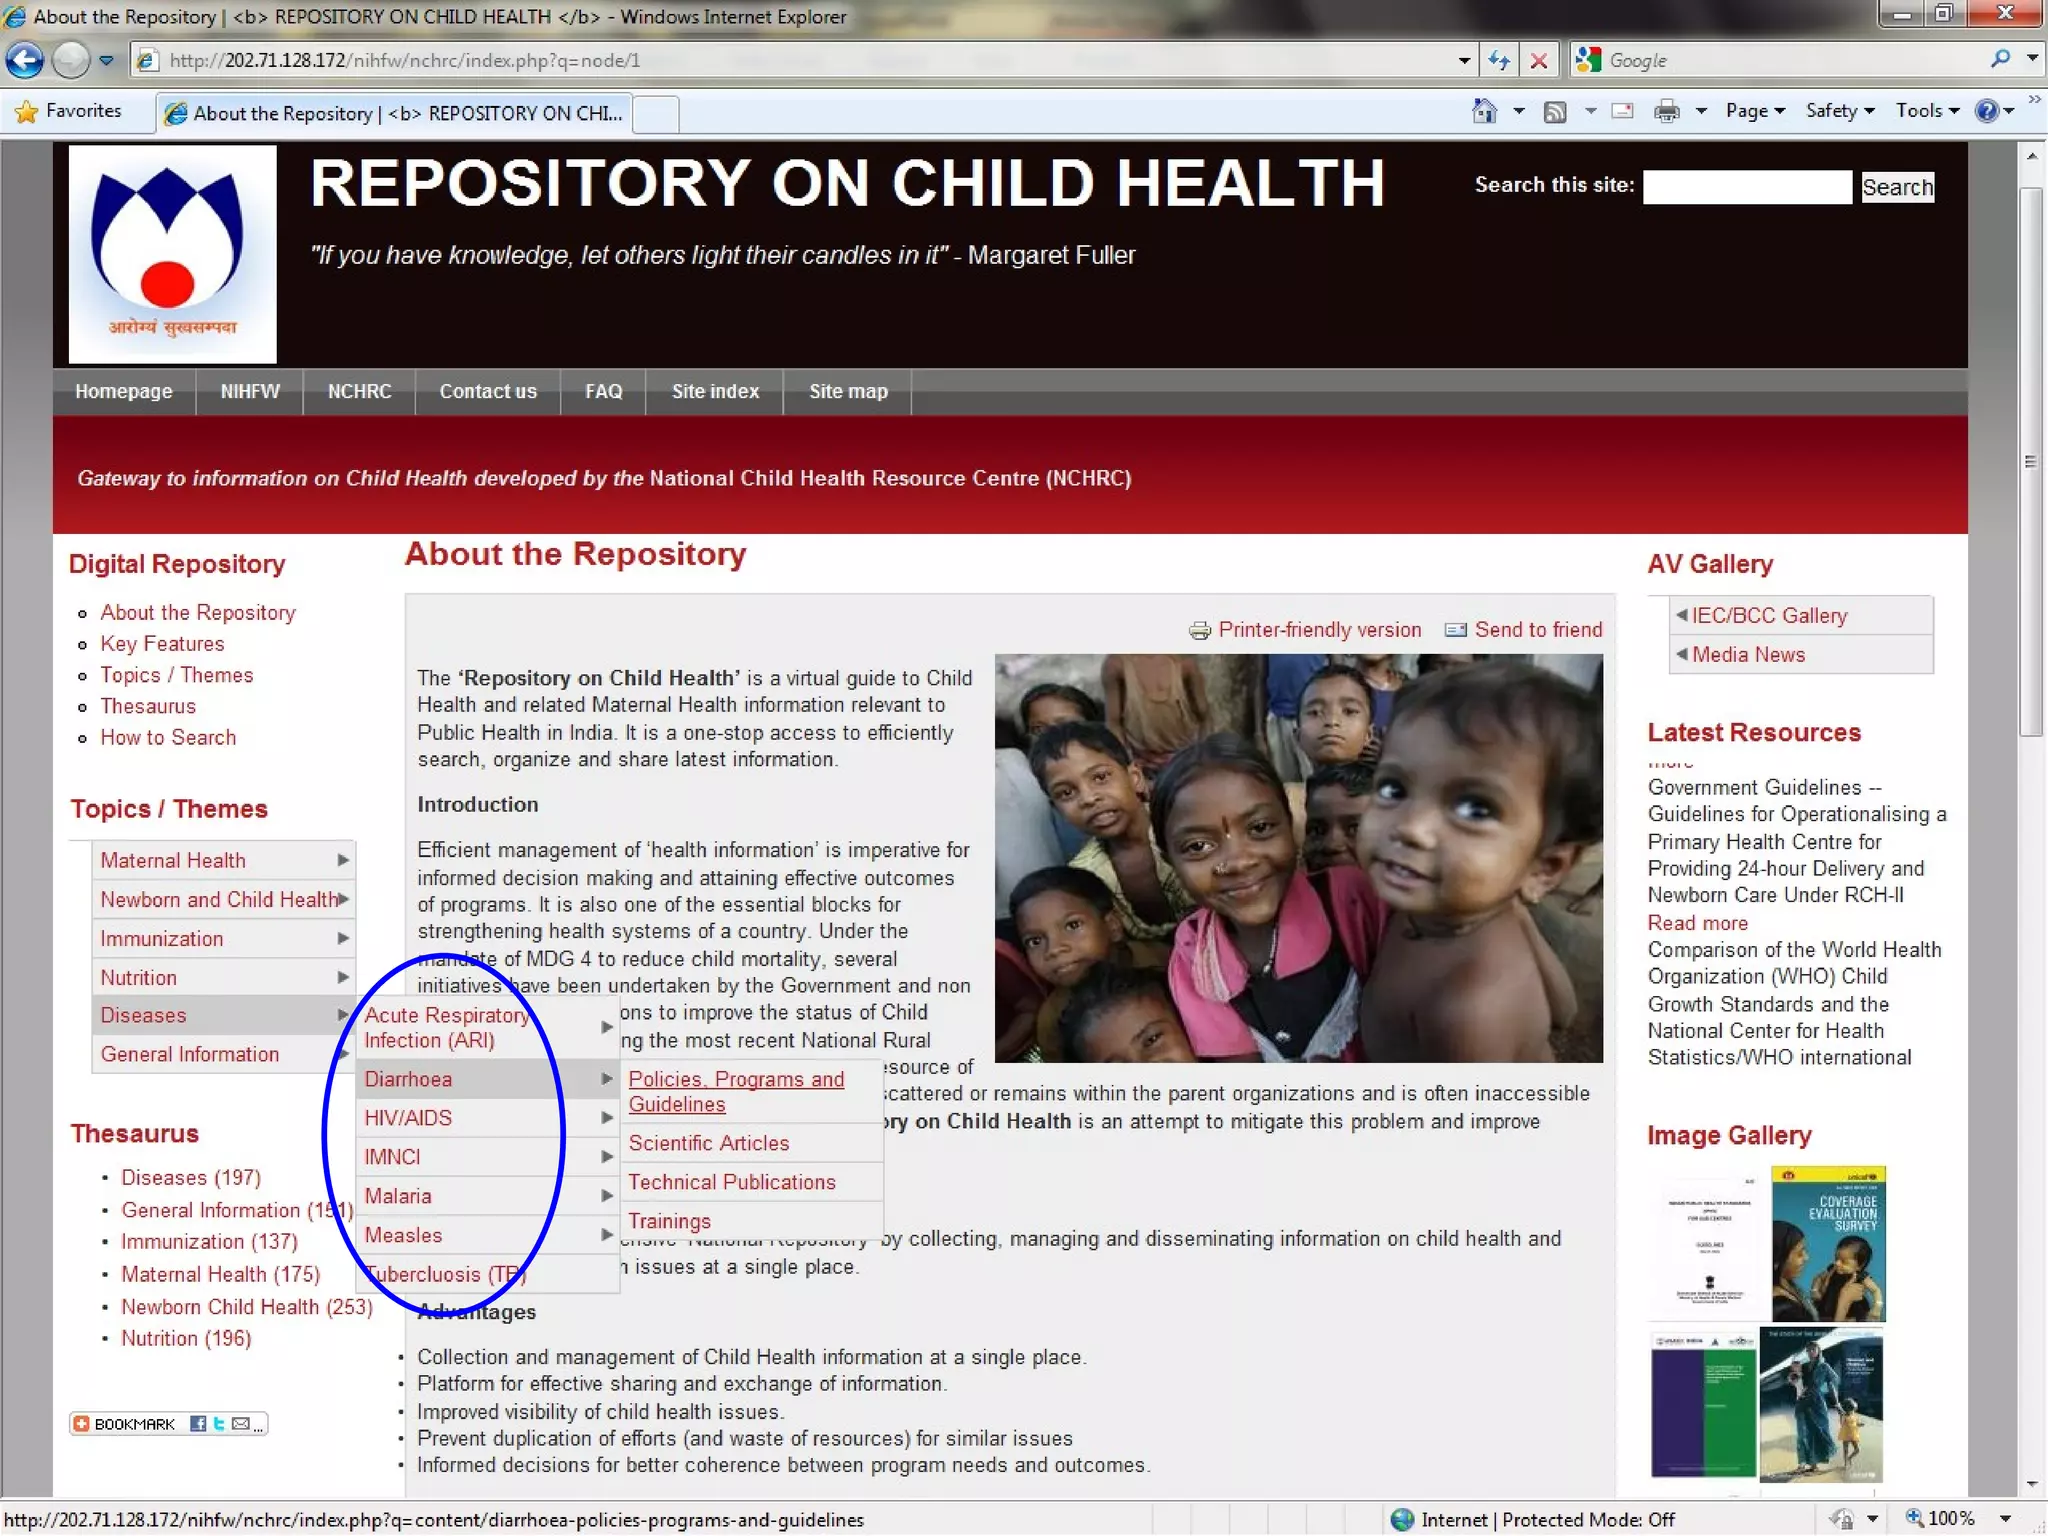Click the RSS feeds icon

[x=1555, y=111]
